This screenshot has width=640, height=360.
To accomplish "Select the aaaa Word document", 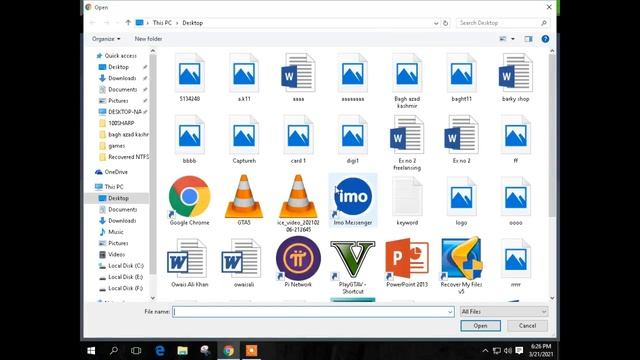I will [298, 78].
